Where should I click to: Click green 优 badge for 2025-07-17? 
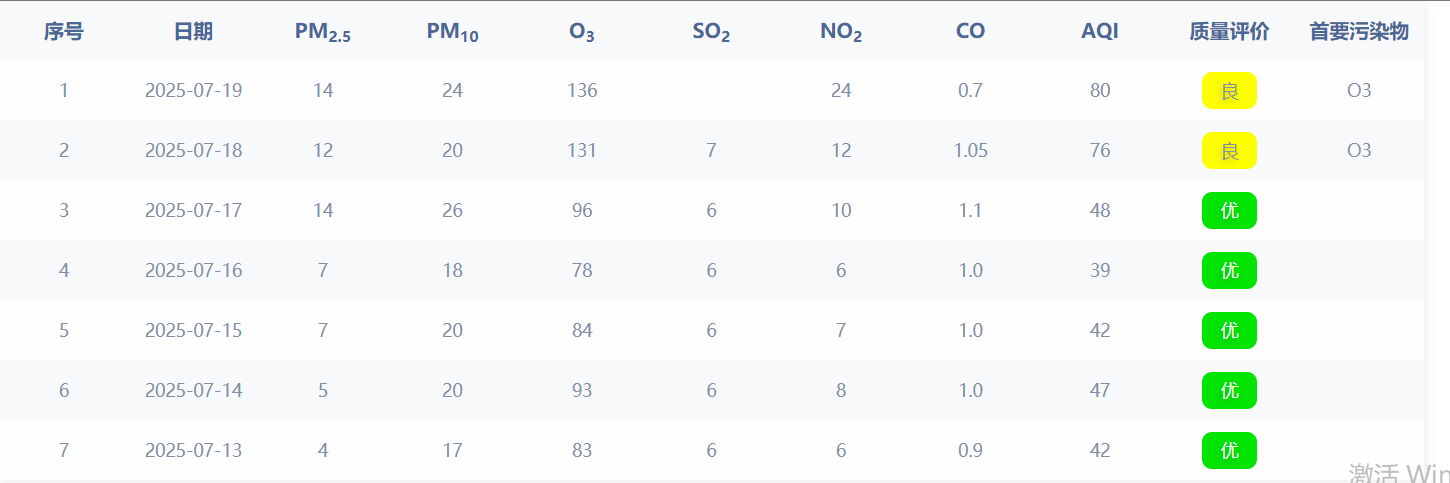tap(1229, 211)
